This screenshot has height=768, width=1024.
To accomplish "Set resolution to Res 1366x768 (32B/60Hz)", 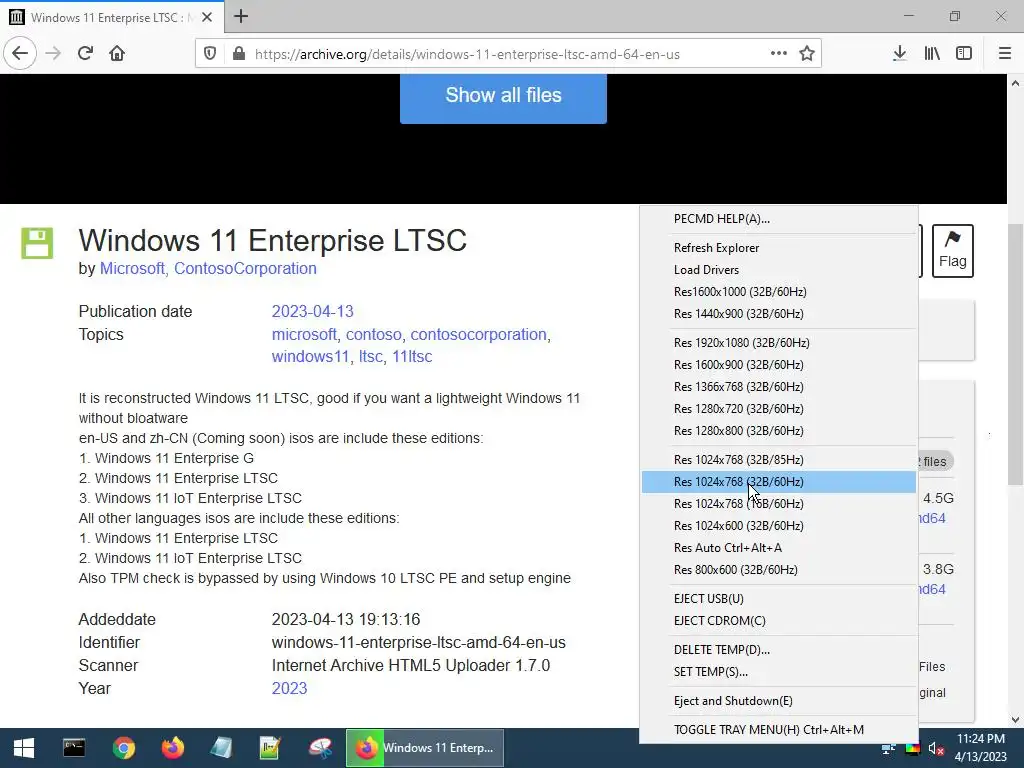I will point(778,387).
